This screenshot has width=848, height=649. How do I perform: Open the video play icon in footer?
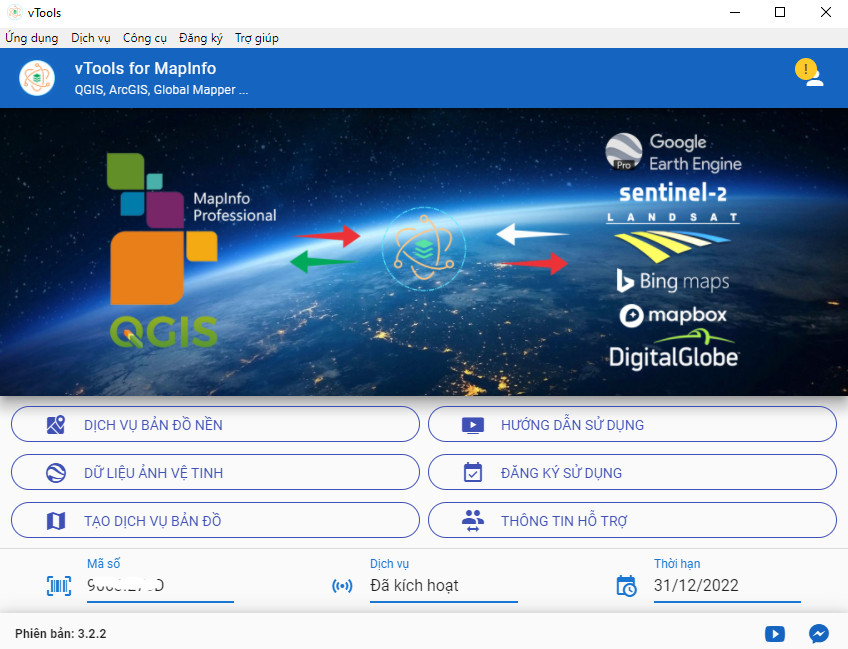774,633
